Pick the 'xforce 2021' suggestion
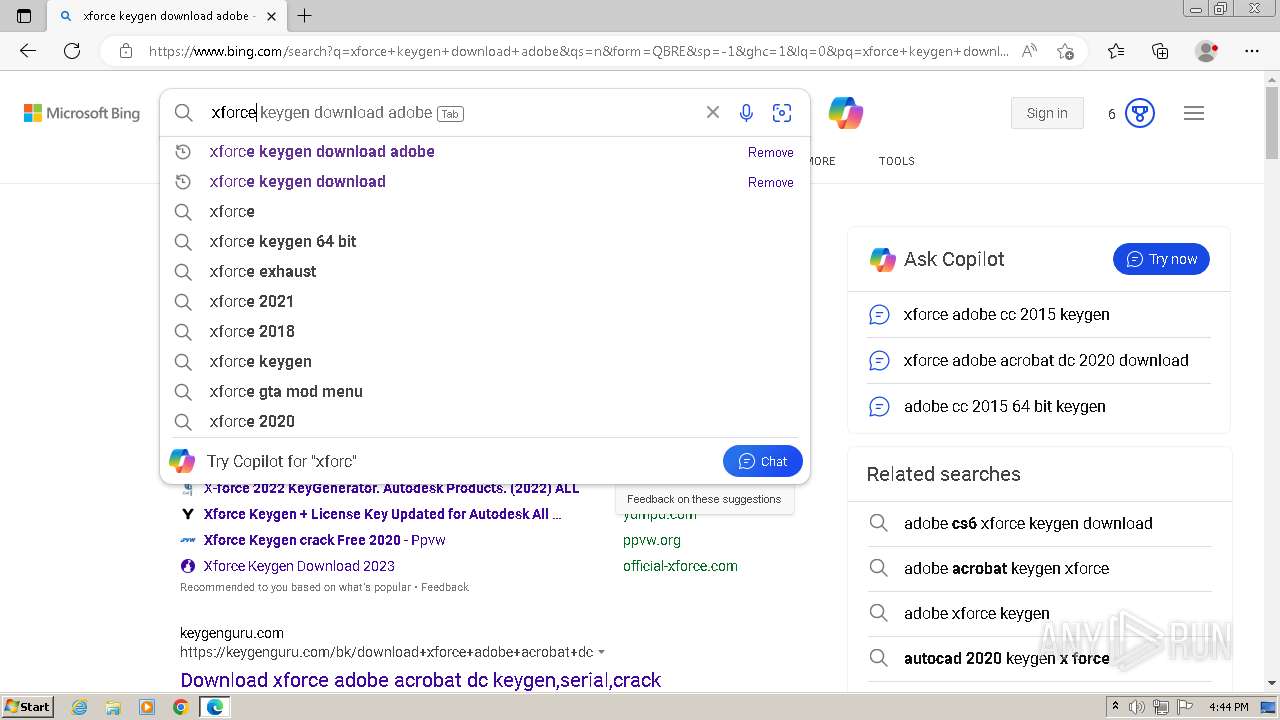1280x720 pixels. click(485, 302)
